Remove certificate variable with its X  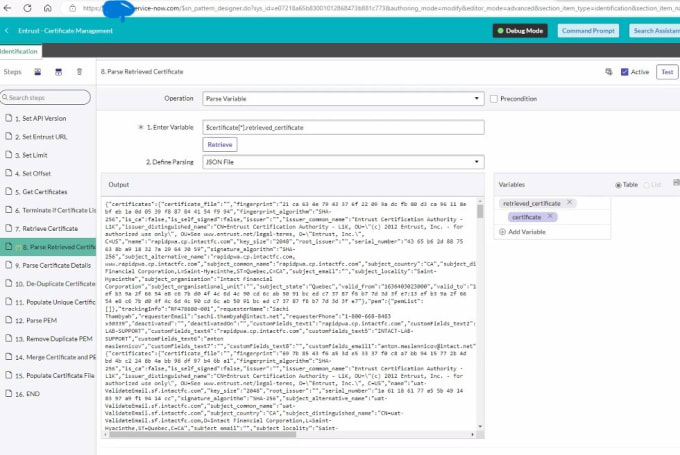pos(550,216)
